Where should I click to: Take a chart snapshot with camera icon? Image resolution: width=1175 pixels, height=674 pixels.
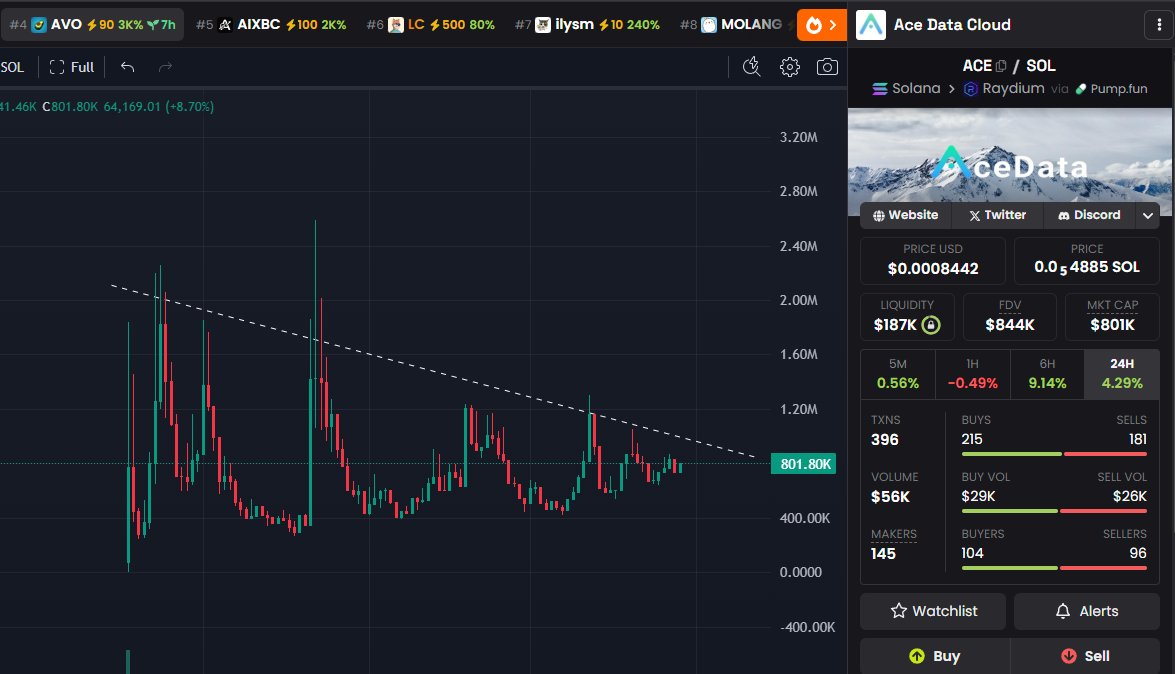pos(827,67)
